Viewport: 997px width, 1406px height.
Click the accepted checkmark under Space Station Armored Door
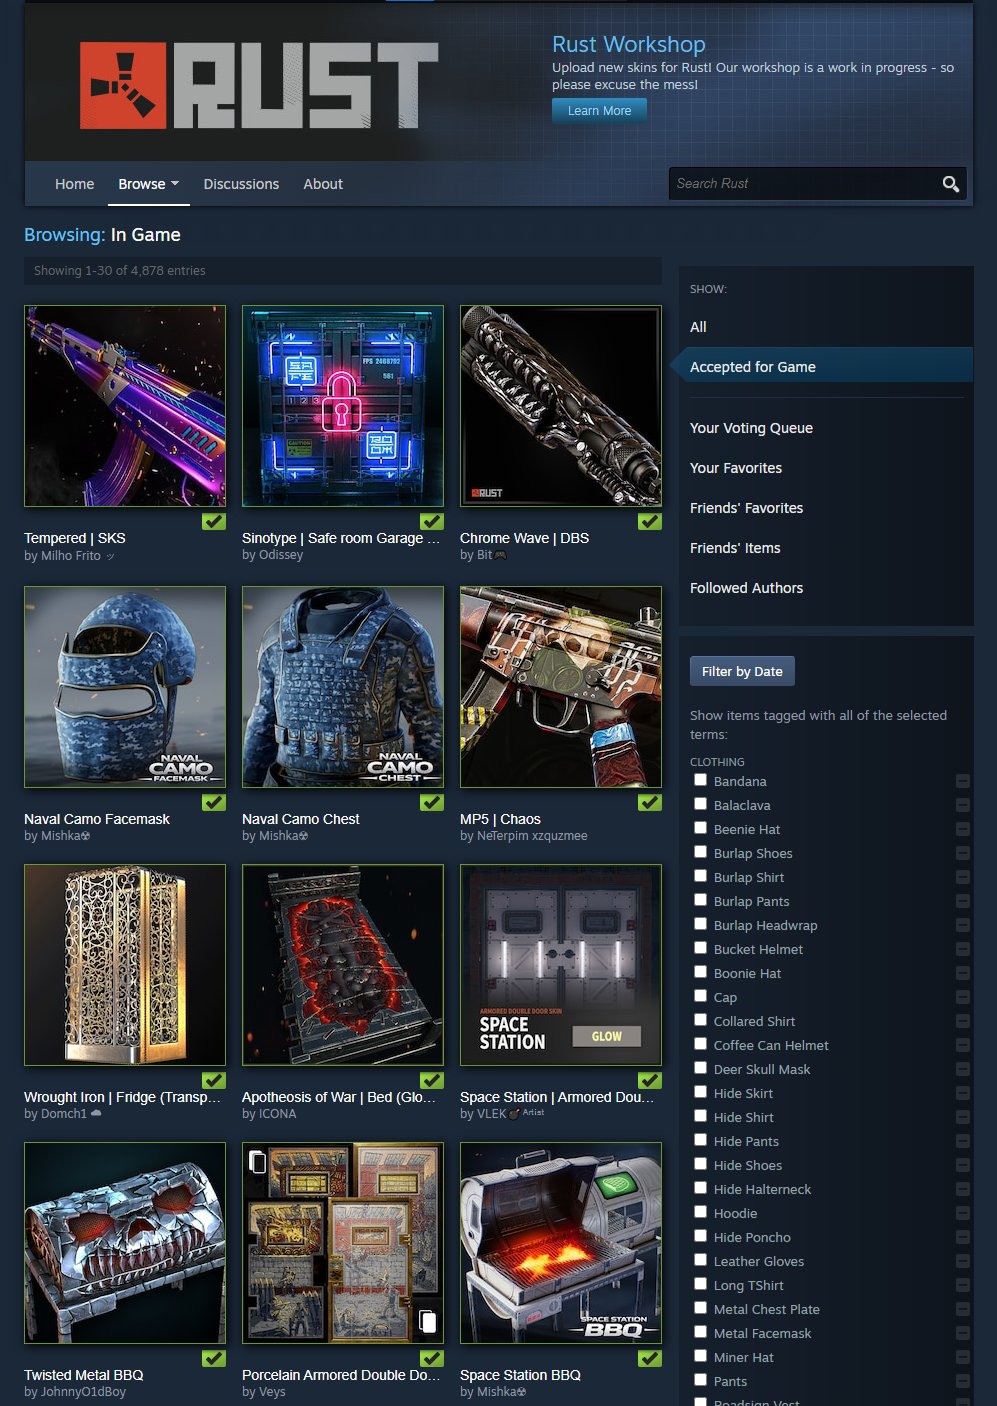pyautogui.click(x=650, y=1080)
